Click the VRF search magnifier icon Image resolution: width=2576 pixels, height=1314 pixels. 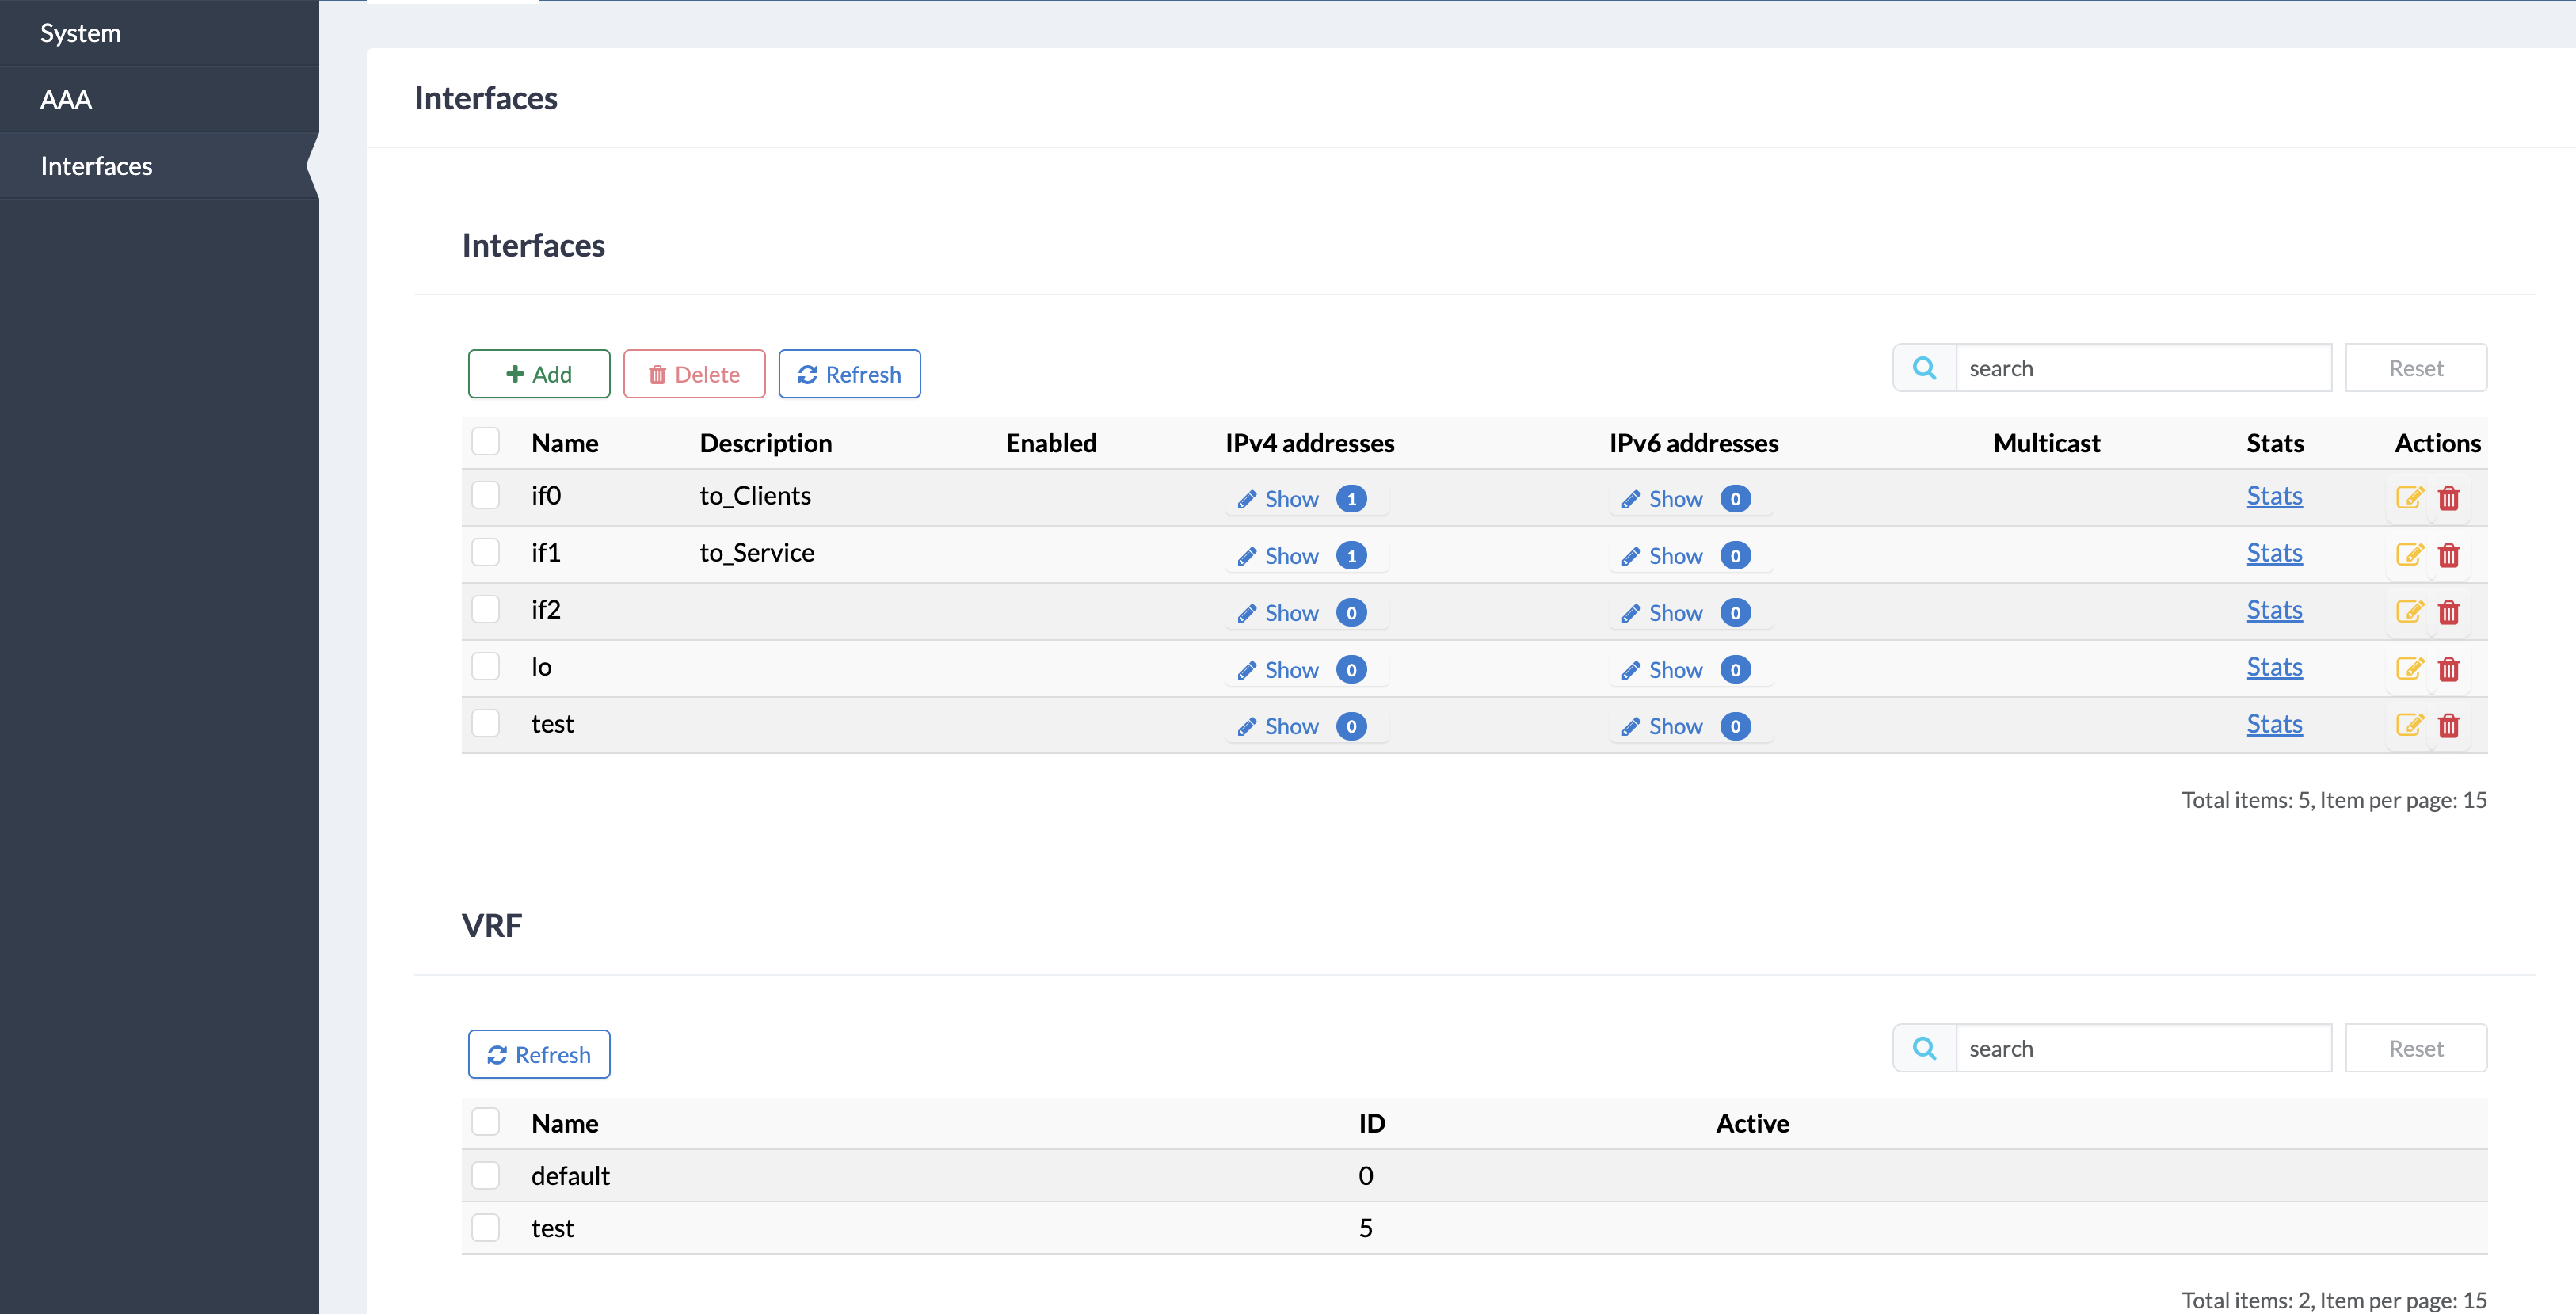[1924, 1048]
